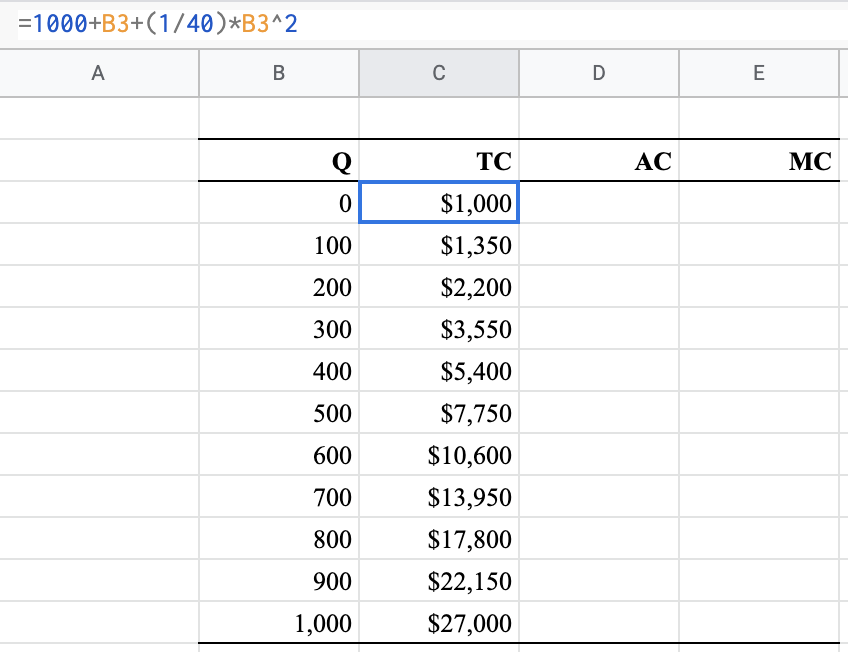Select column header E
Viewport: 848px width, 652px height.
pyautogui.click(x=758, y=73)
